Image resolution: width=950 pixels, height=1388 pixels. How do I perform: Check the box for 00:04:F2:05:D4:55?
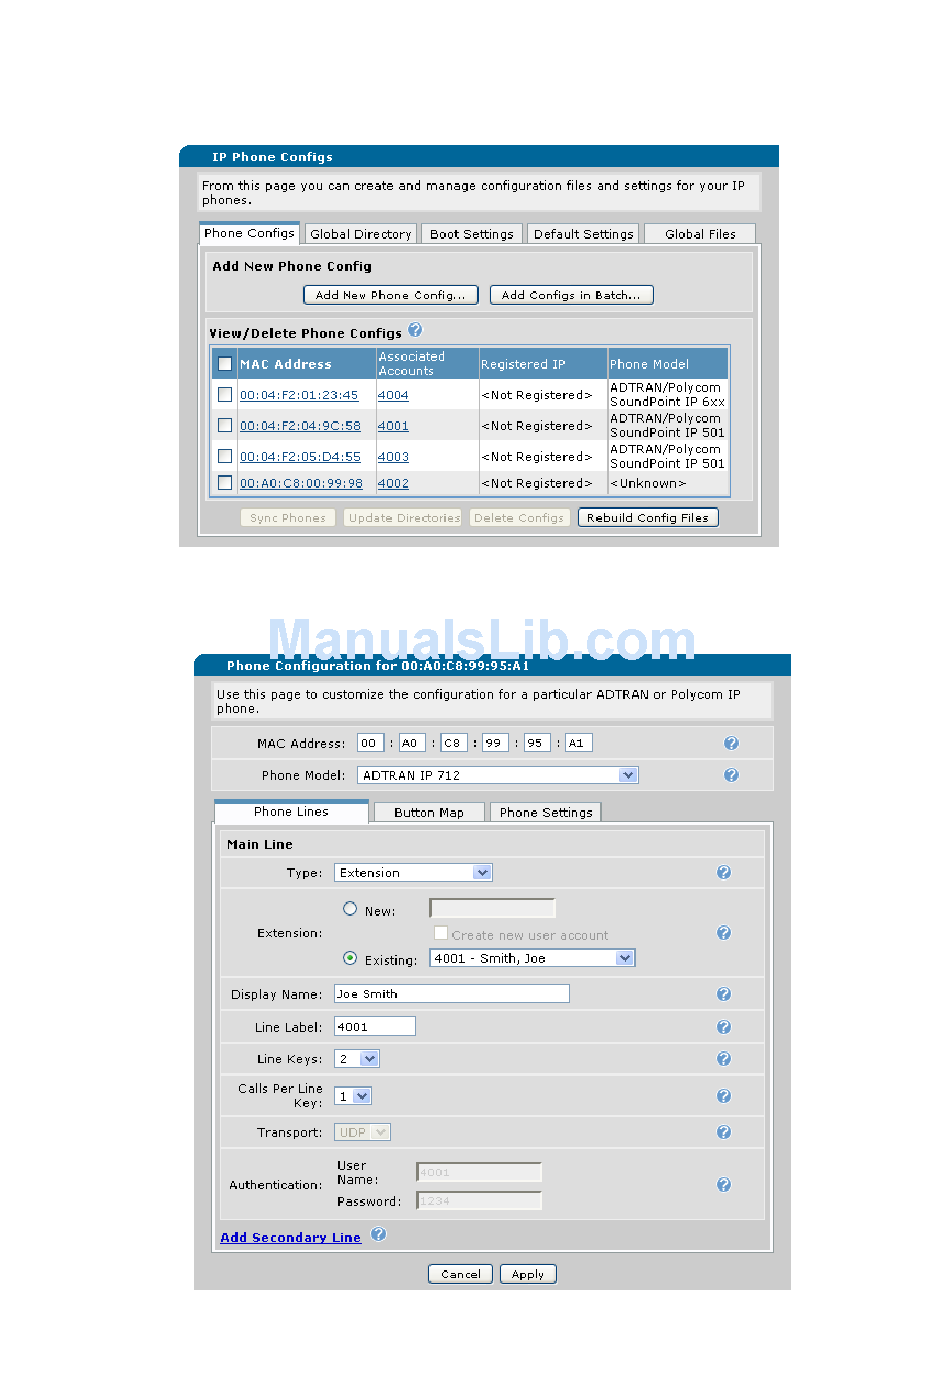(225, 456)
